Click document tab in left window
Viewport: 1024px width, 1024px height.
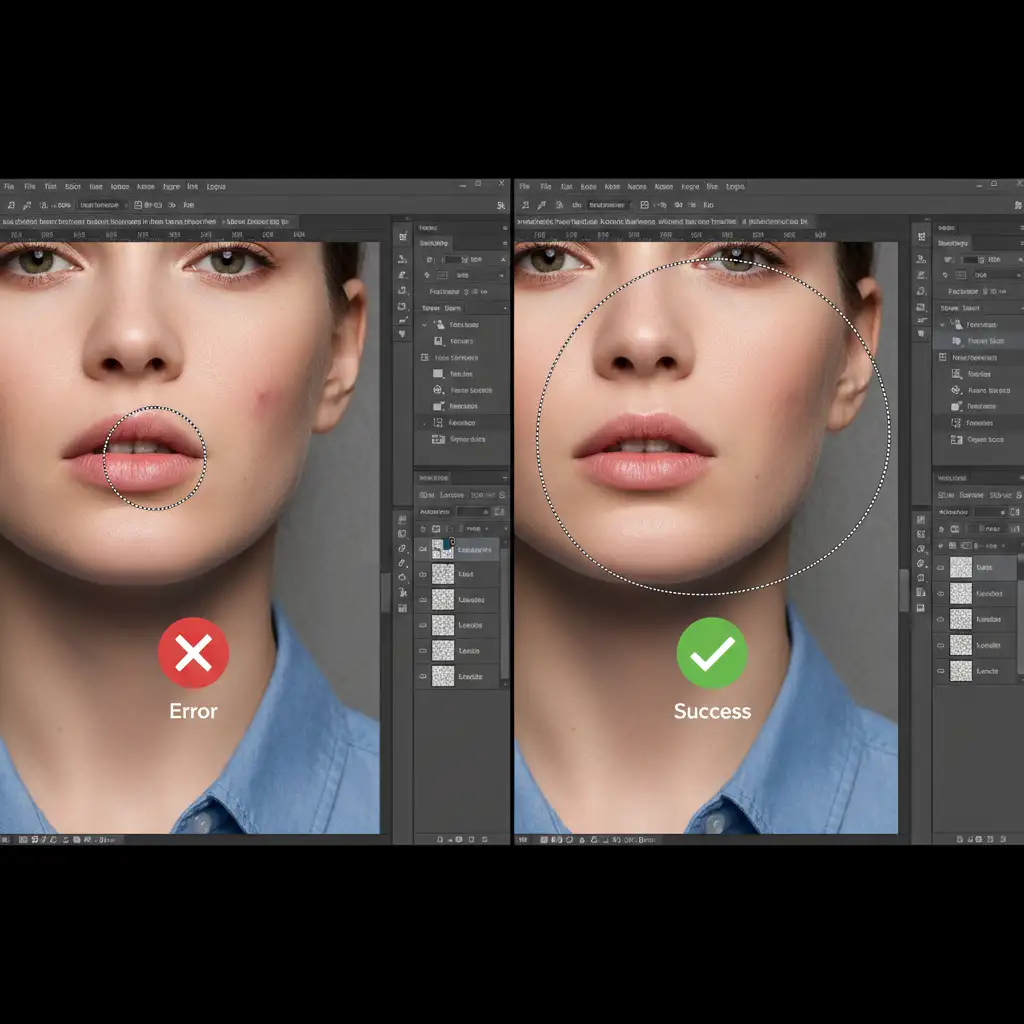point(110,221)
